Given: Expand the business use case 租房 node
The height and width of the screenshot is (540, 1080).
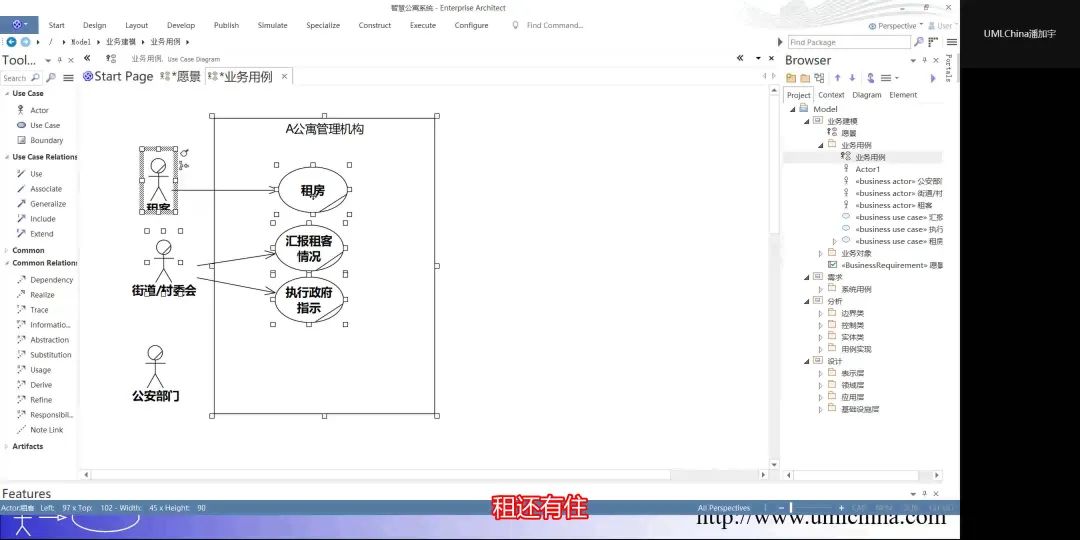Looking at the screenshot, I should (835, 241).
